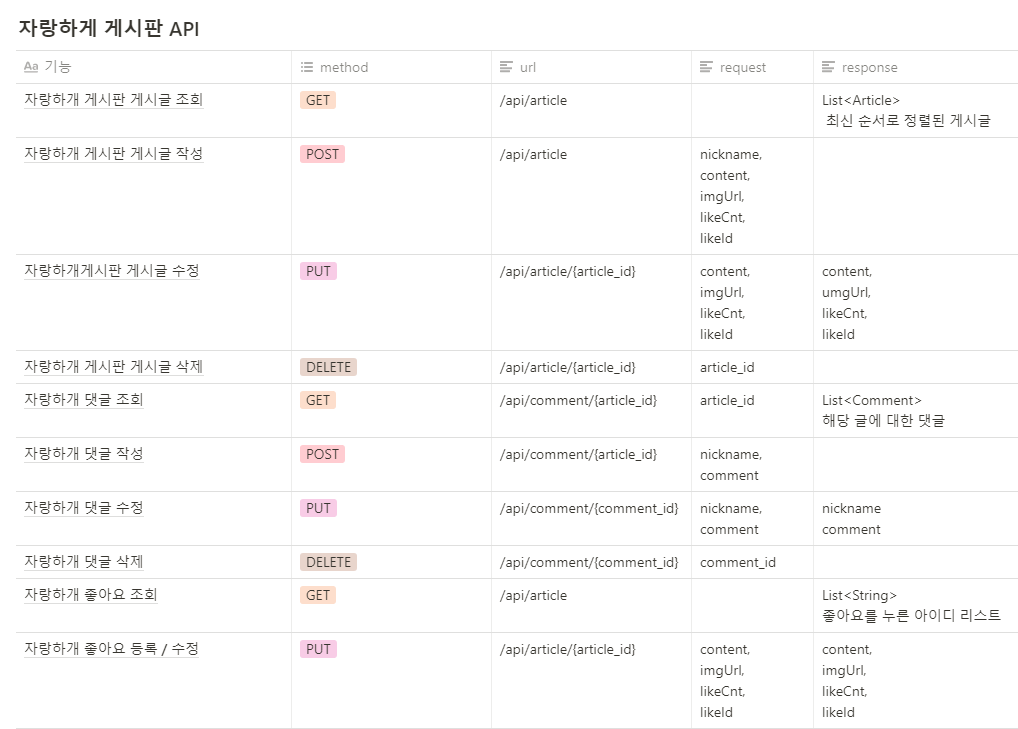
Task: Select the POST tag for 게시글 작성 row
Action: coord(321,154)
